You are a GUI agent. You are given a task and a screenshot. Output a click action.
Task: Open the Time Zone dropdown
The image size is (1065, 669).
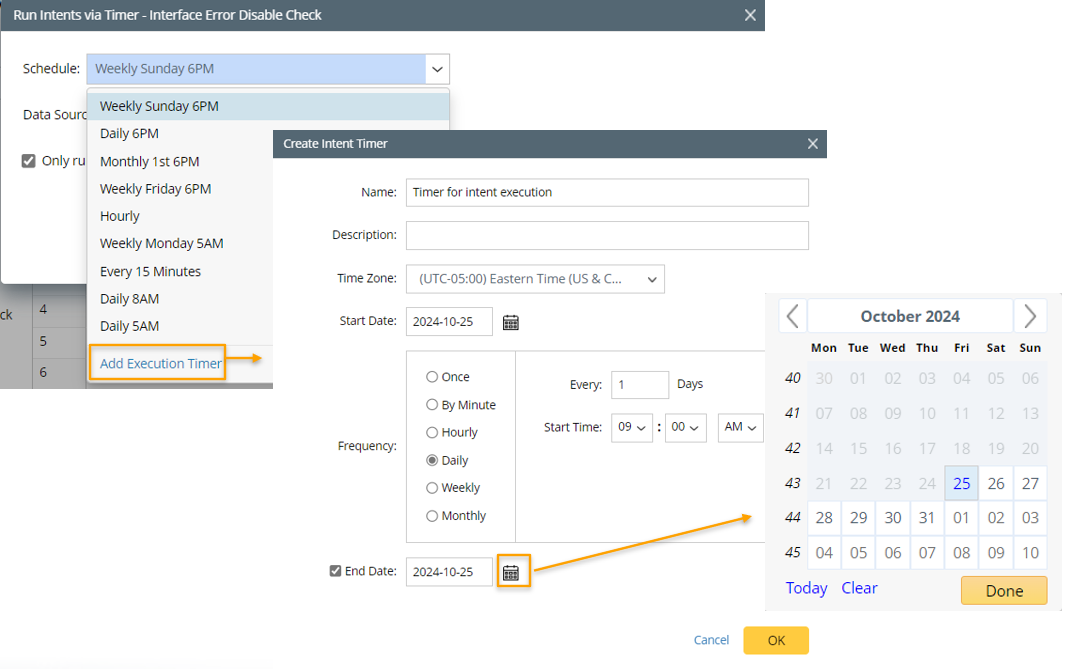pos(535,279)
